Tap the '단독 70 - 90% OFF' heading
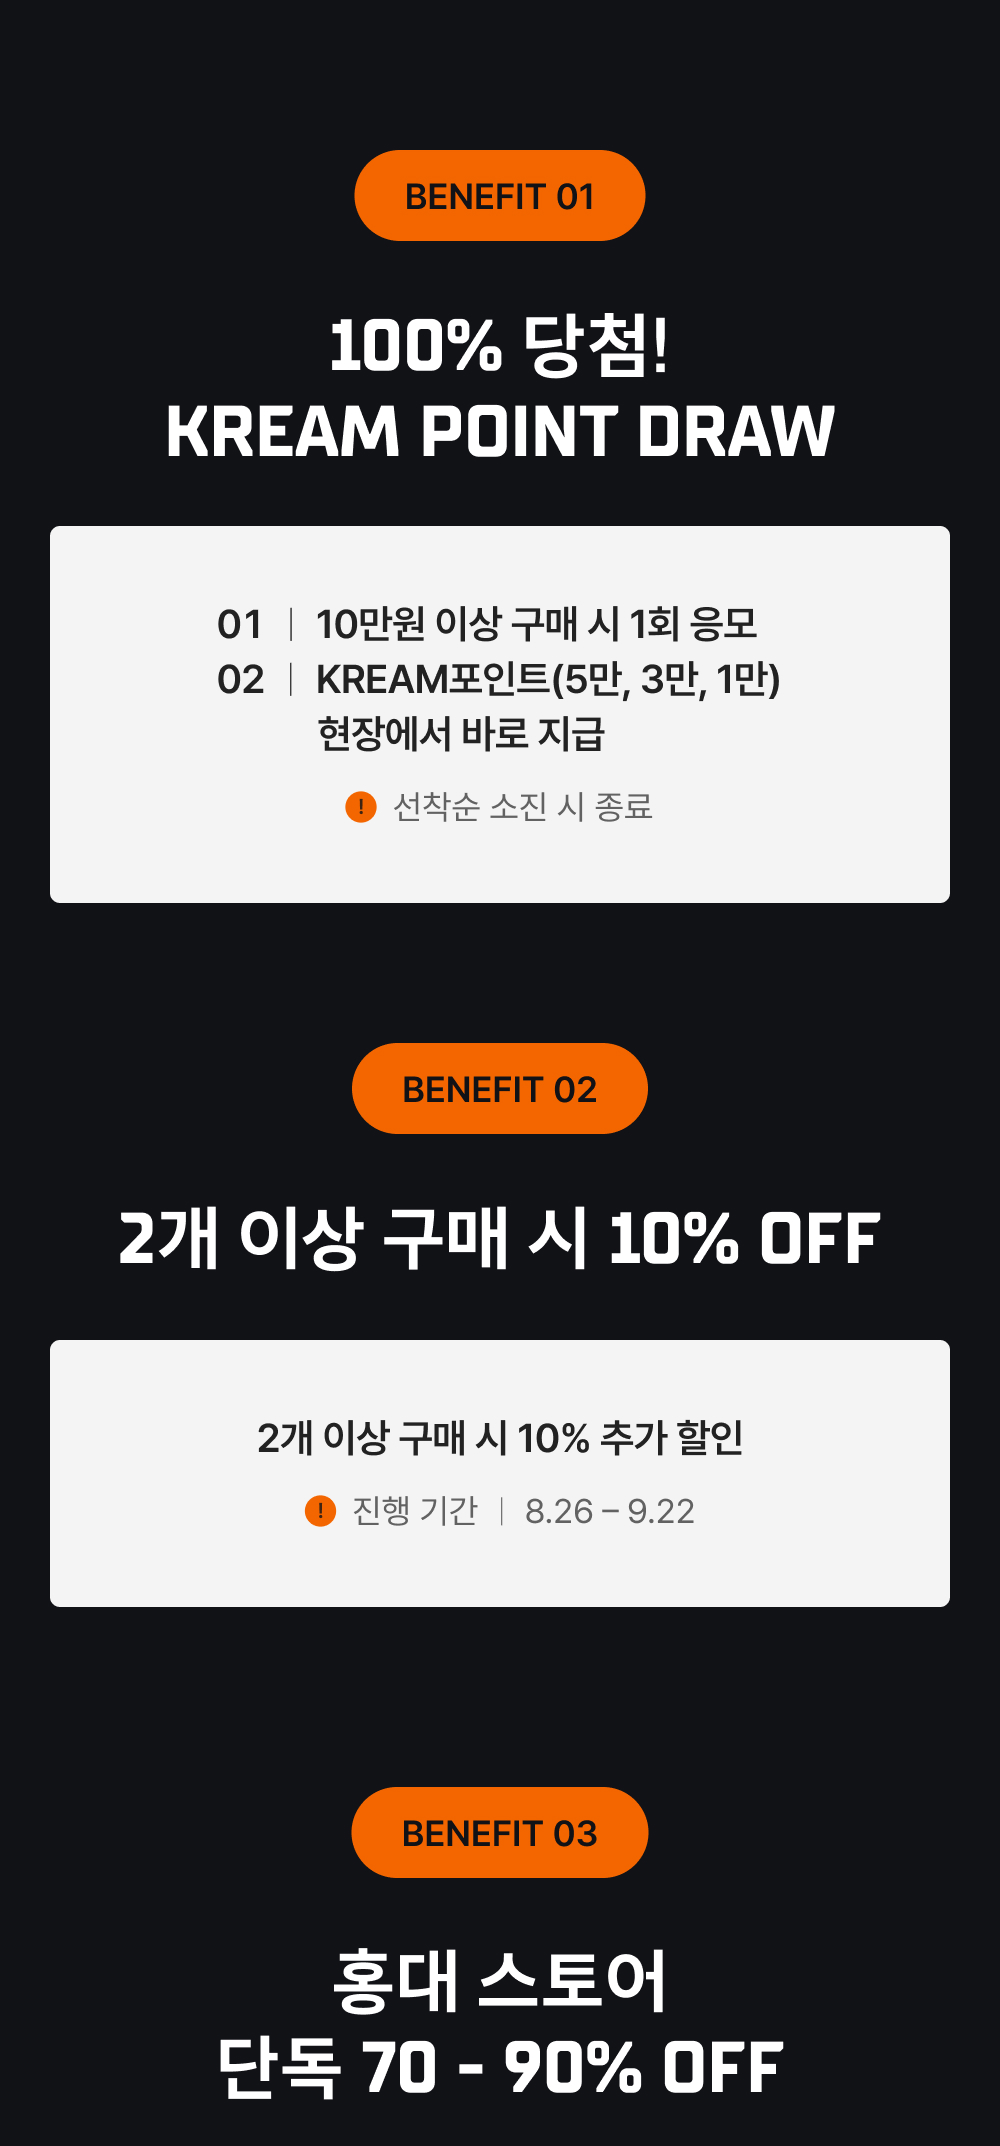The image size is (1000, 2146). click(500, 2068)
